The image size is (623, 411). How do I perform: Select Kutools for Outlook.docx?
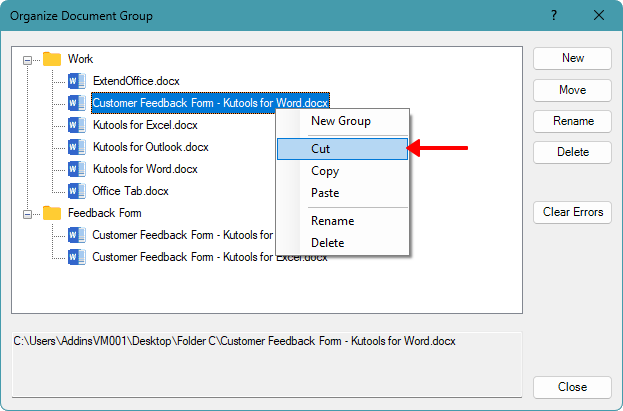(x=151, y=147)
